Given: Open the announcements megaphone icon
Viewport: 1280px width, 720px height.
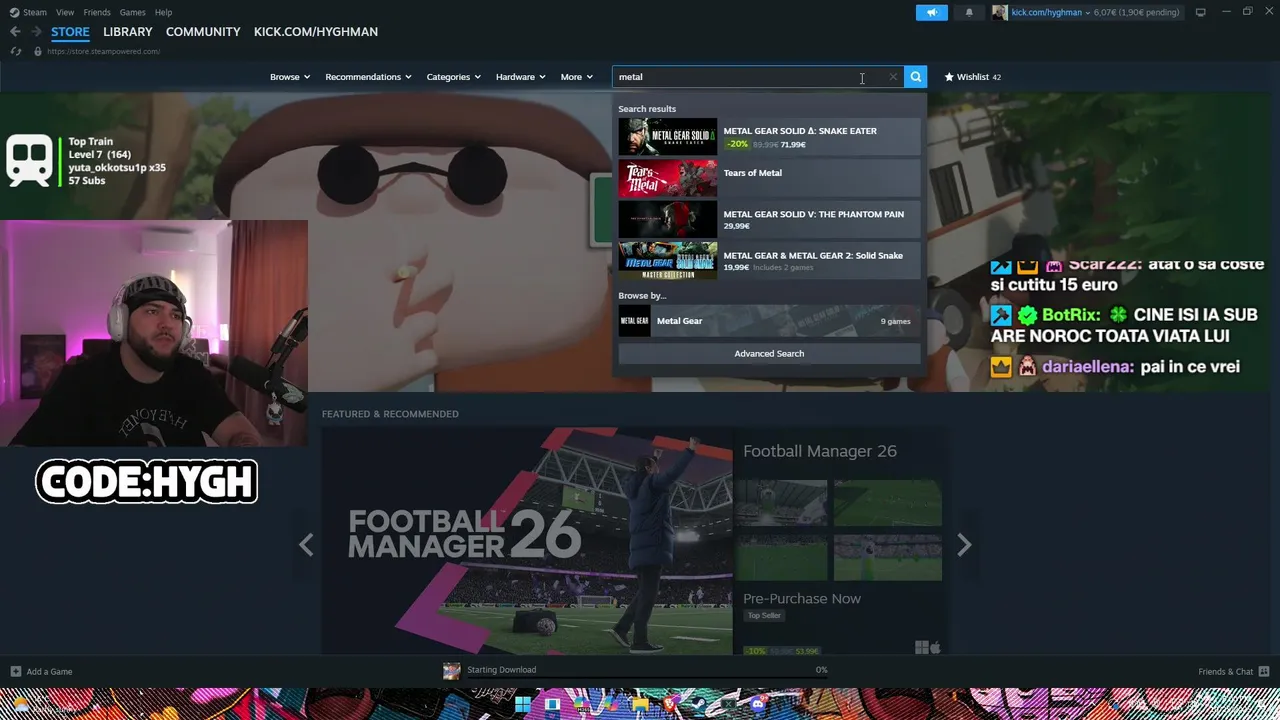Looking at the screenshot, I should point(931,12).
